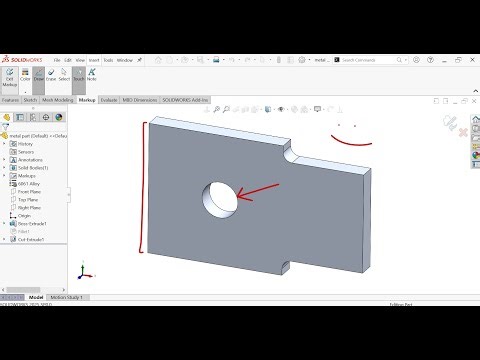Open the File menu

(x=57, y=60)
